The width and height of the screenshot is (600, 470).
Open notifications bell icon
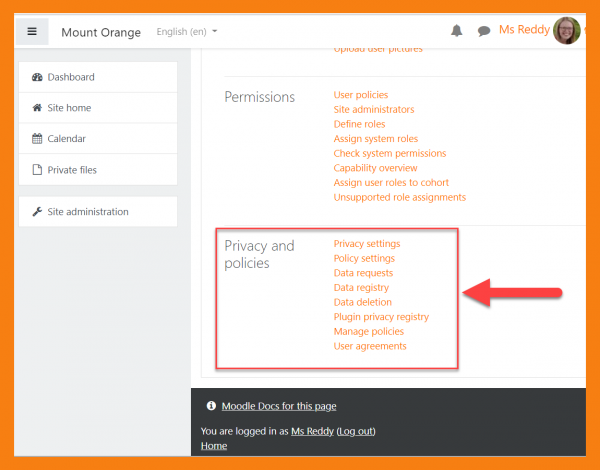[457, 31]
